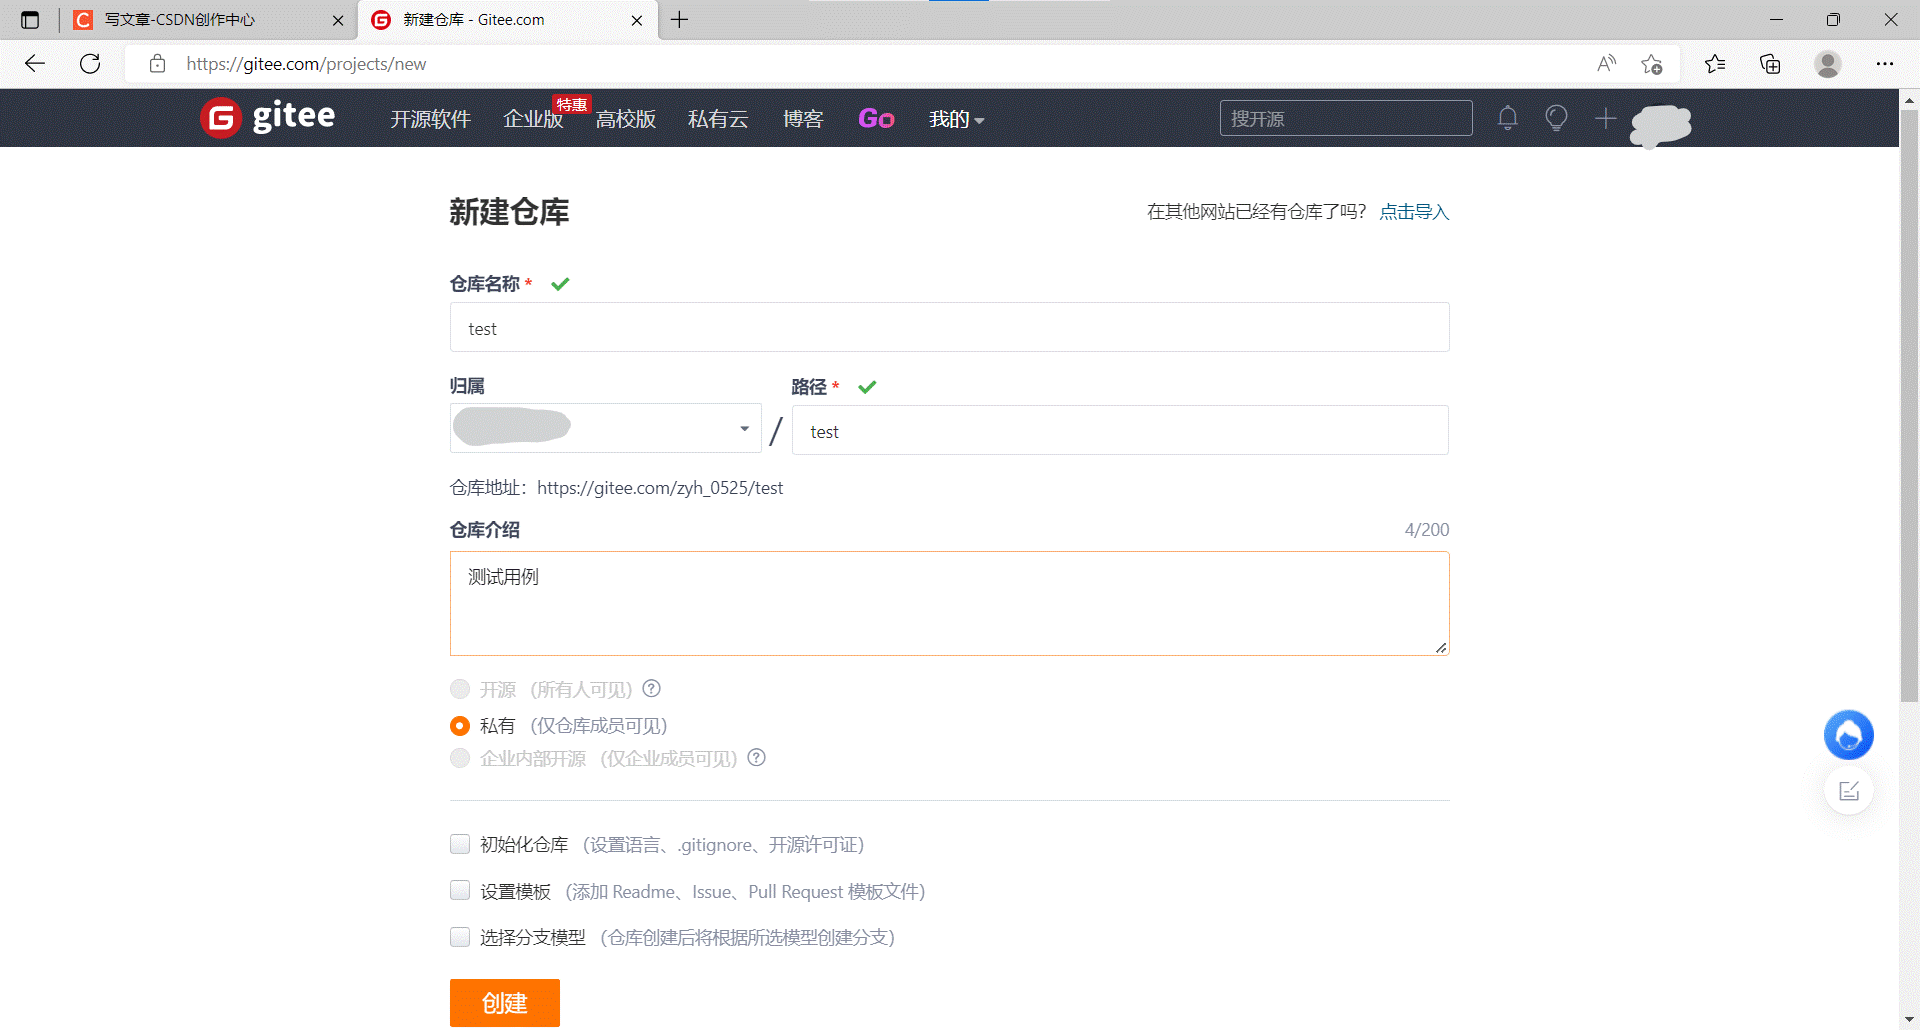Click the Gitee logo in the header
This screenshot has width=1920, height=1030.
tap(268, 118)
